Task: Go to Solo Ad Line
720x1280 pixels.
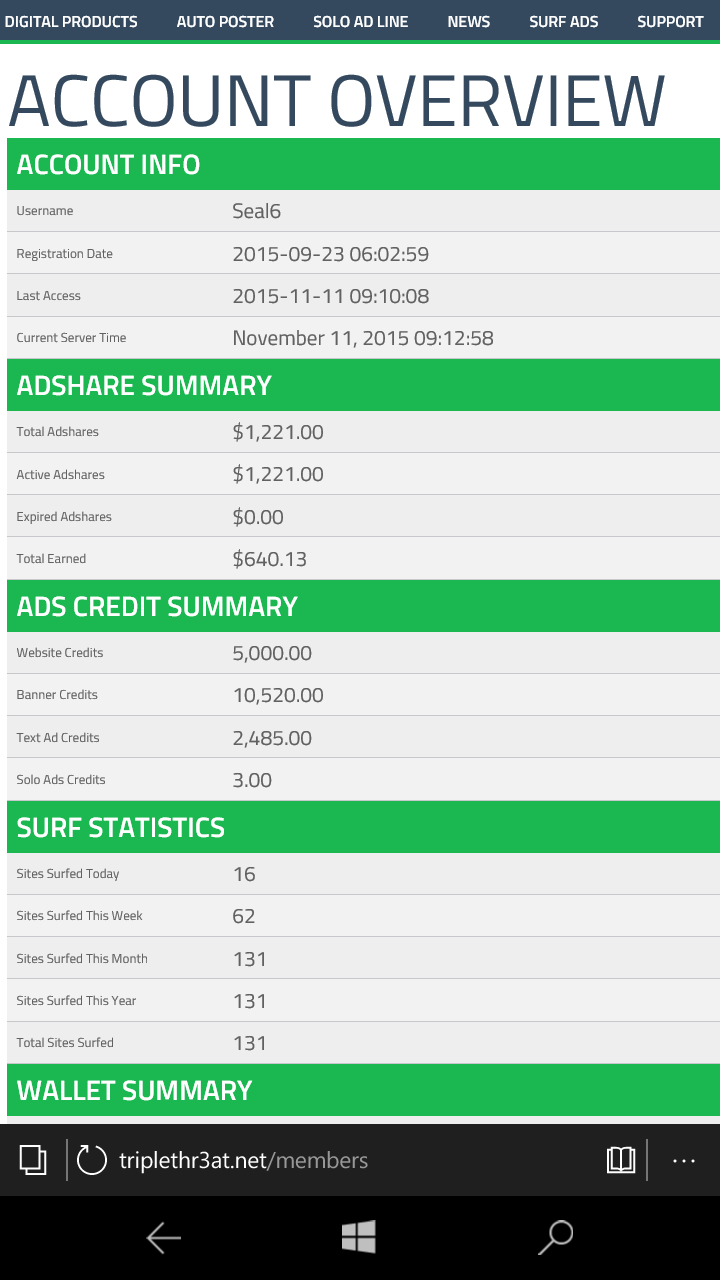Action: coord(360,21)
